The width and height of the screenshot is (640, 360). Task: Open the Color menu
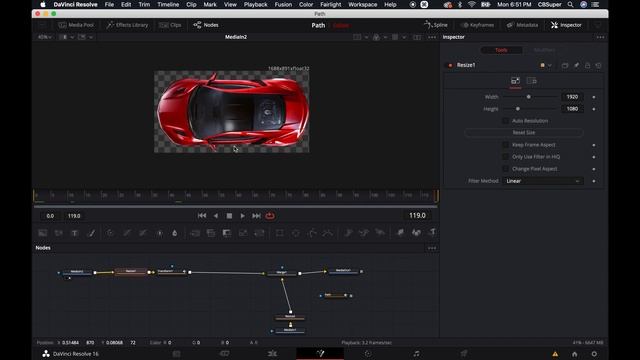(x=306, y=4)
